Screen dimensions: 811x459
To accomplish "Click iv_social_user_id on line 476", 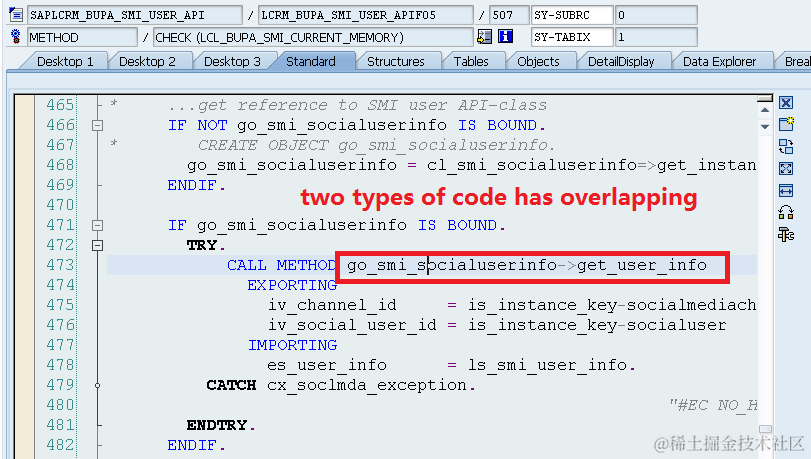I will pyautogui.click(x=352, y=325).
